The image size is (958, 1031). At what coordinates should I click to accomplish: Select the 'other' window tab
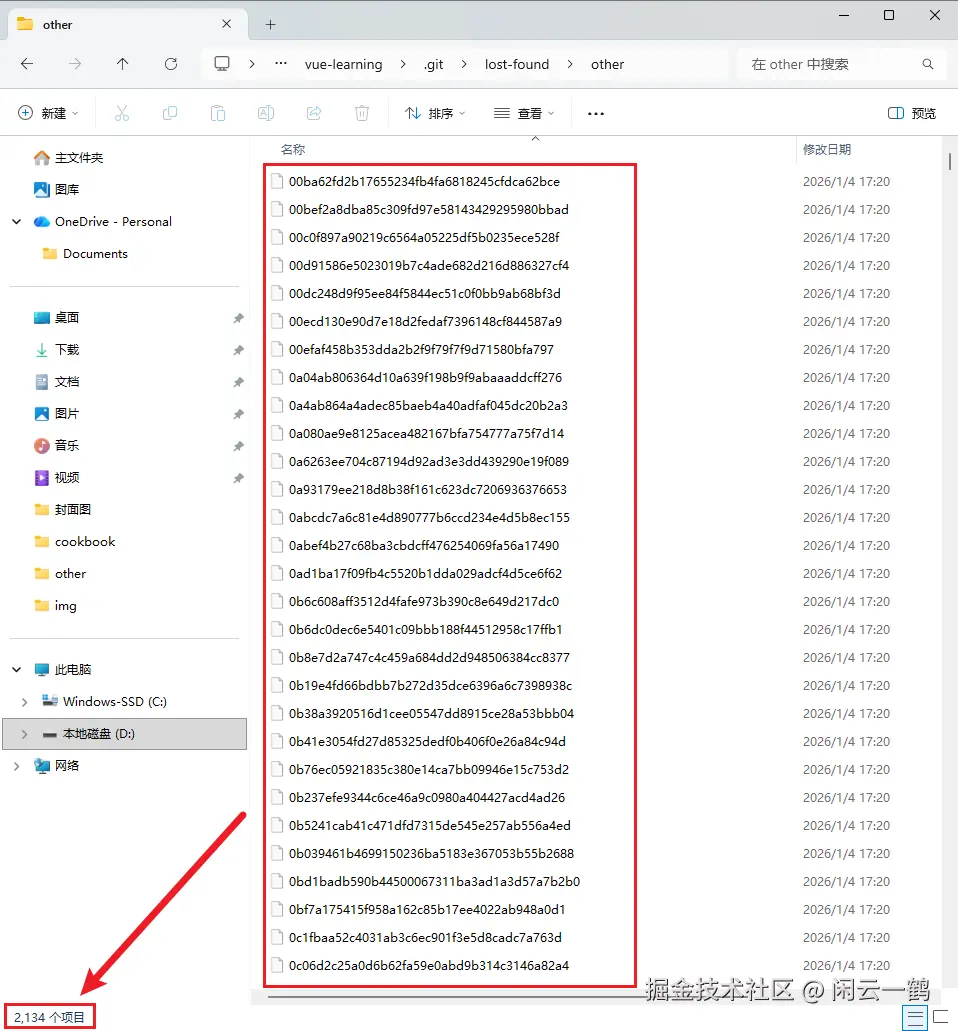[x=128, y=24]
